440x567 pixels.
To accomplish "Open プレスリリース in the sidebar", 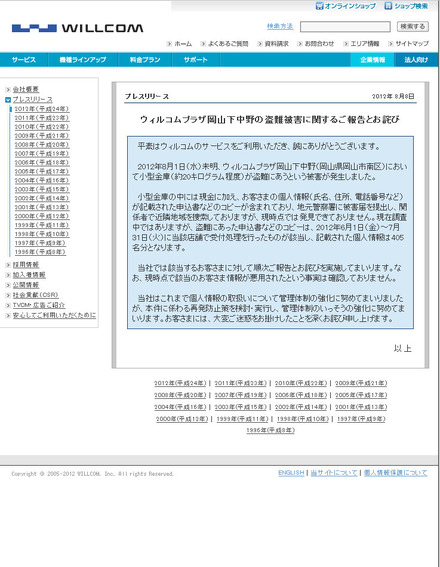I will pyautogui.click(x=33, y=99).
